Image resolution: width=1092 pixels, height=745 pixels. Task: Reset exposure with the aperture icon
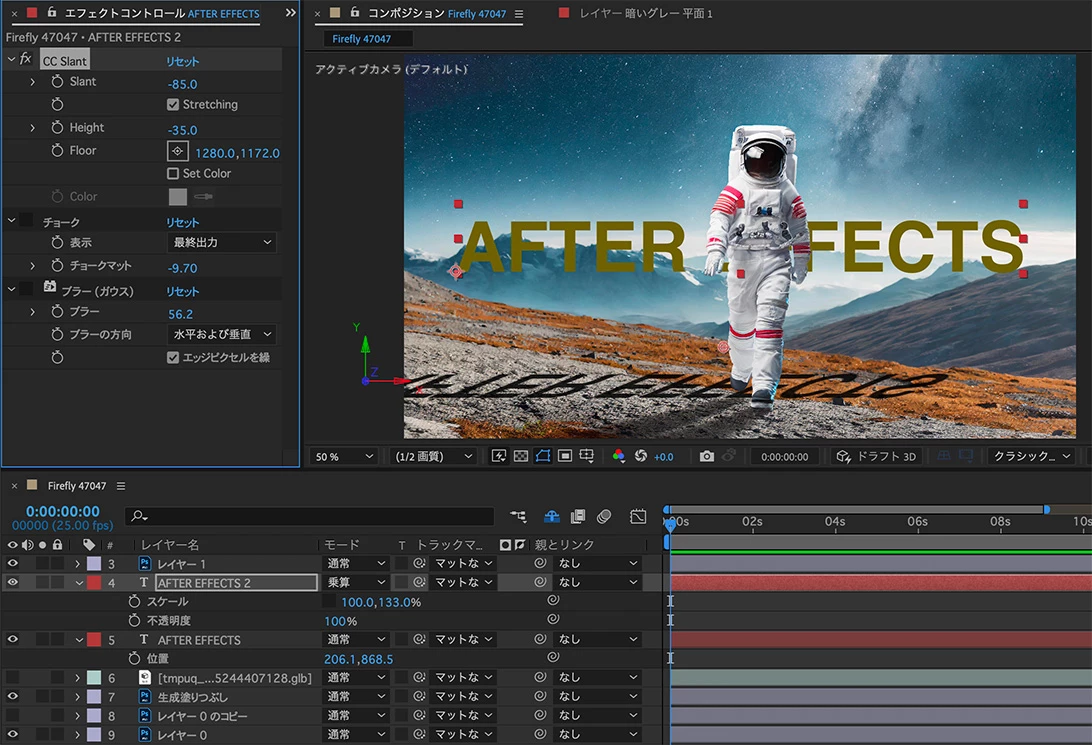pos(641,456)
